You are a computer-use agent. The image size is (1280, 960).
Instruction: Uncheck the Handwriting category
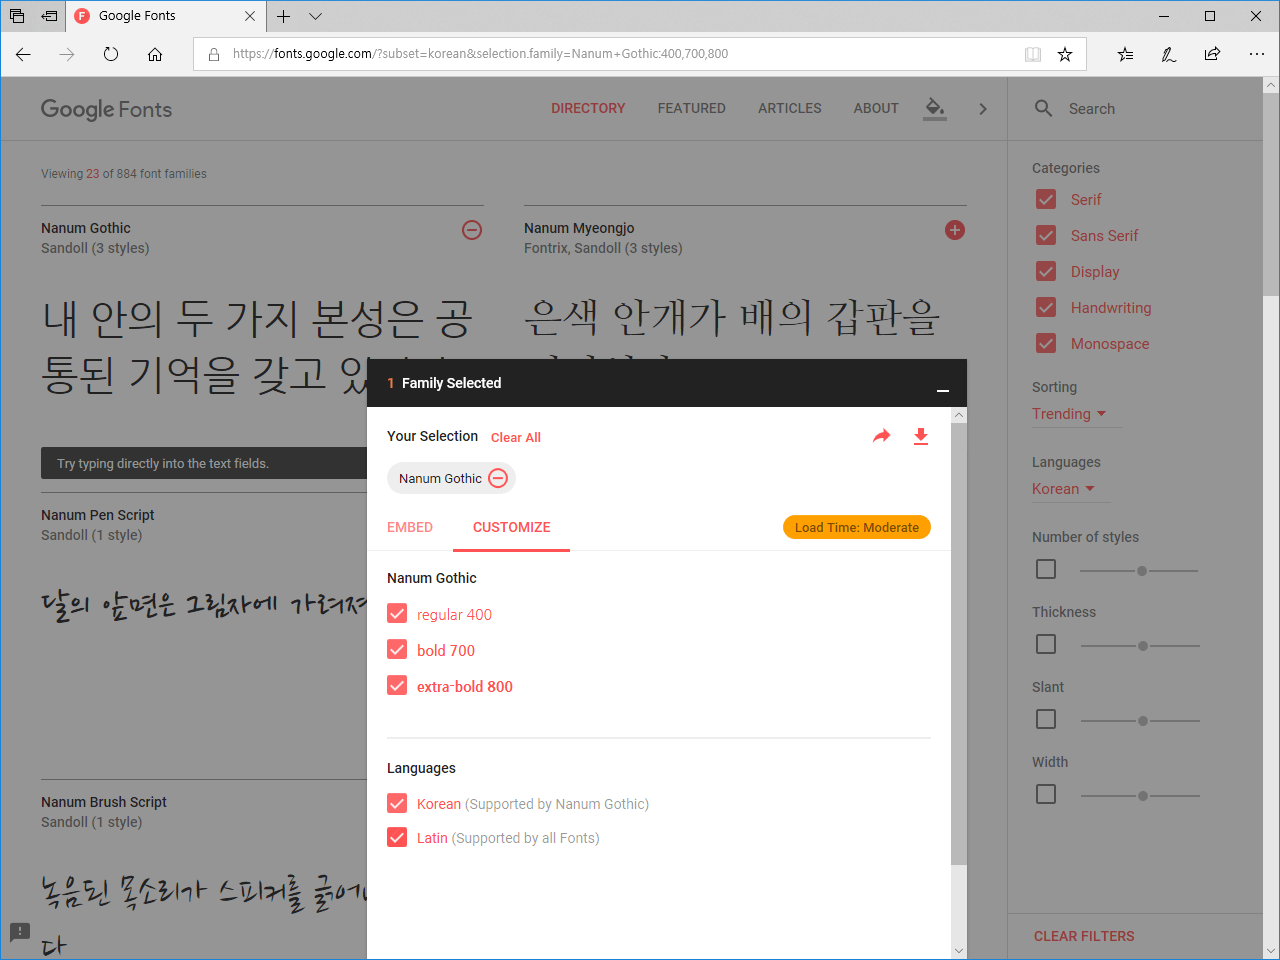point(1046,307)
